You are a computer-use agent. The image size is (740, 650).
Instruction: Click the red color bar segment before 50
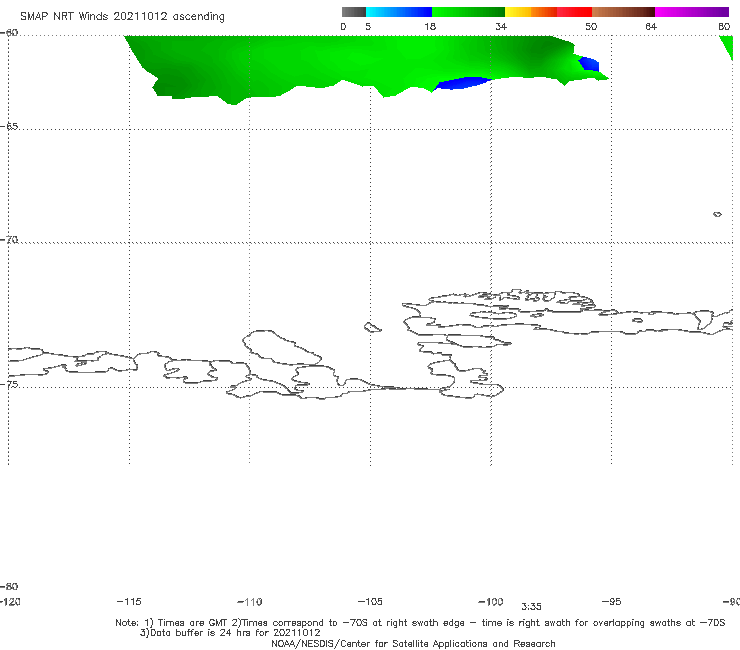point(574,12)
